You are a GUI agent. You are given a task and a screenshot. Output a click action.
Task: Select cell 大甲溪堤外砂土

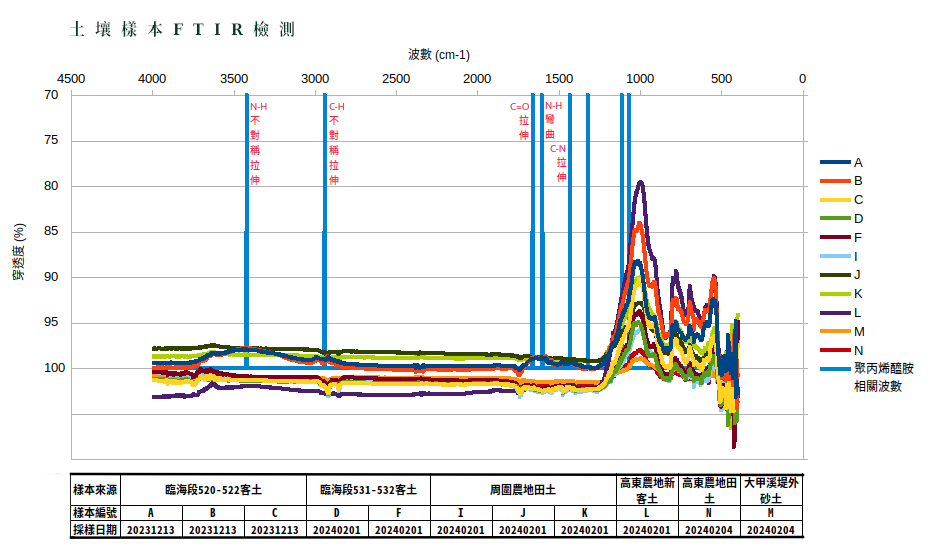coord(771,490)
